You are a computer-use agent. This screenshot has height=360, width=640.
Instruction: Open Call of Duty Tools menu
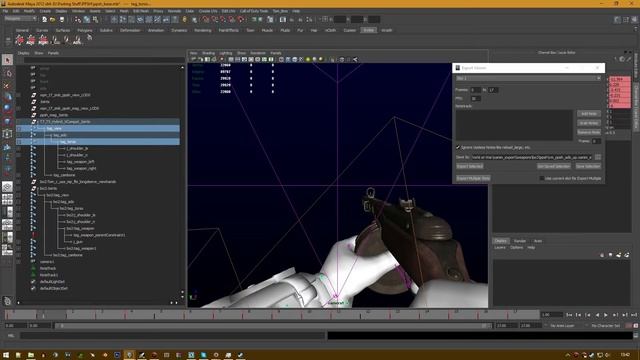(253, 11)
